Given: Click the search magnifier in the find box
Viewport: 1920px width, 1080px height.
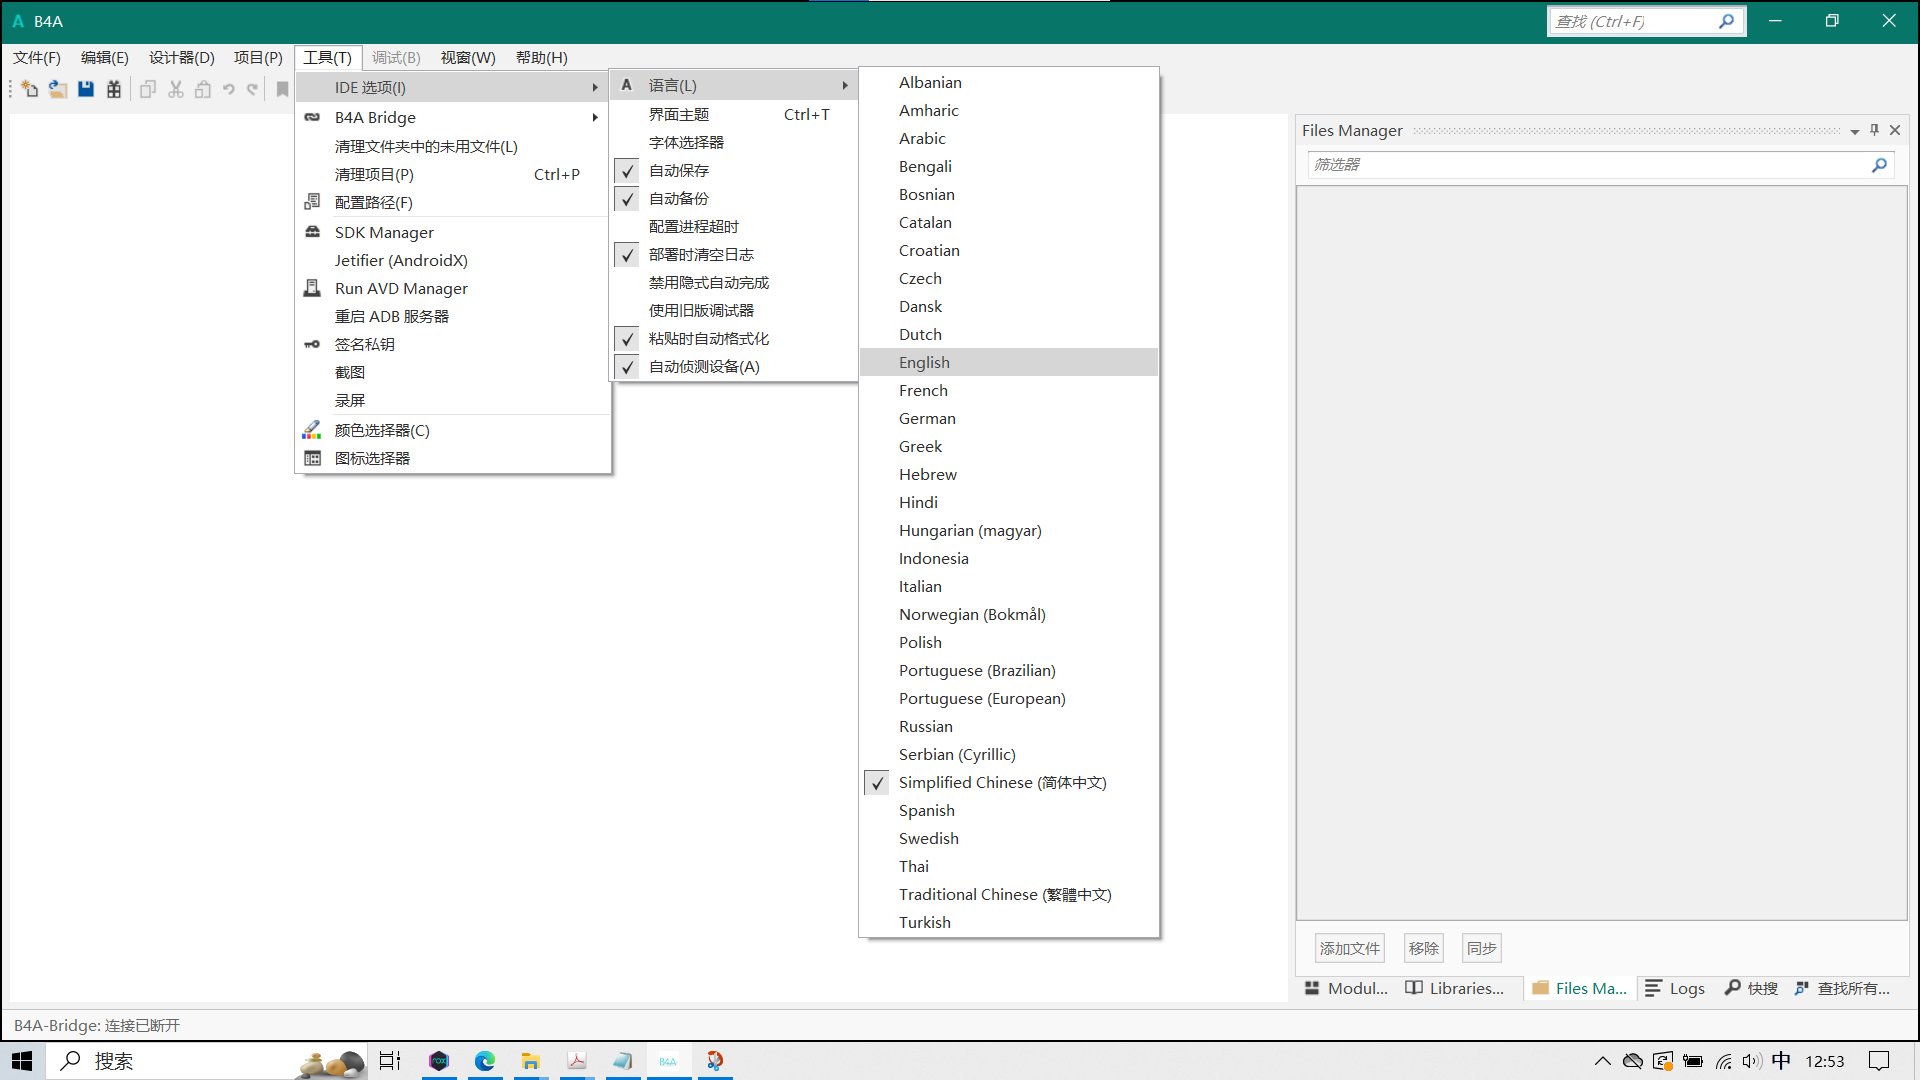Looking at the screenshot, I should point(1726,21).
